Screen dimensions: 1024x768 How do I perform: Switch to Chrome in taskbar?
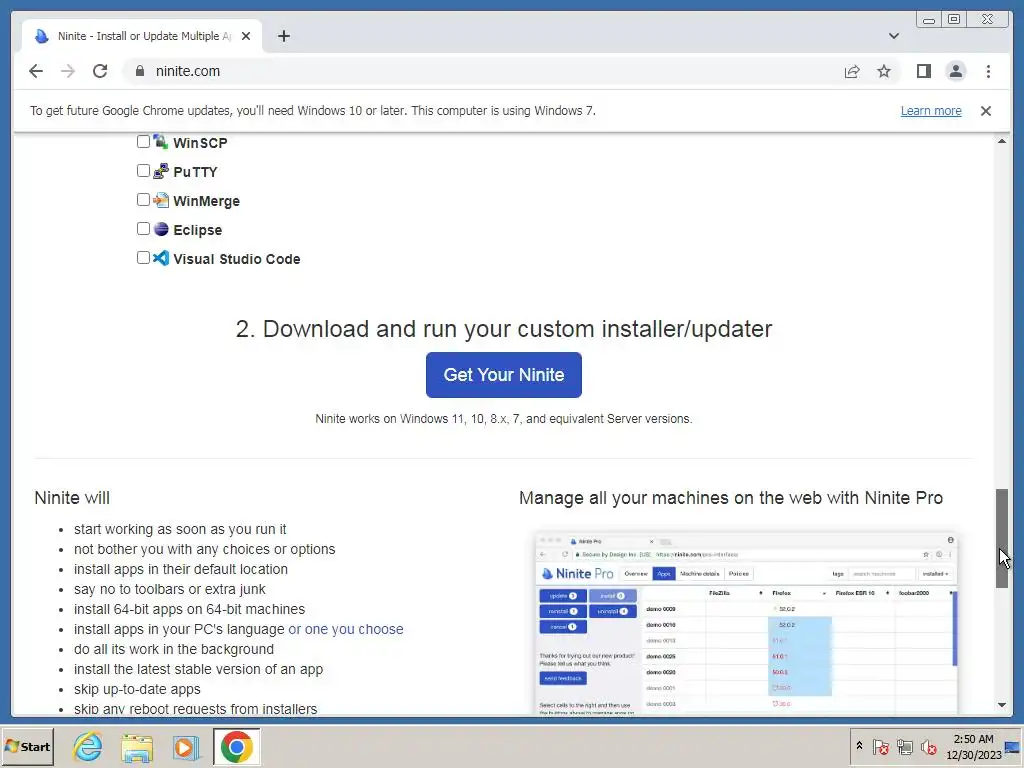click(236, 746)
